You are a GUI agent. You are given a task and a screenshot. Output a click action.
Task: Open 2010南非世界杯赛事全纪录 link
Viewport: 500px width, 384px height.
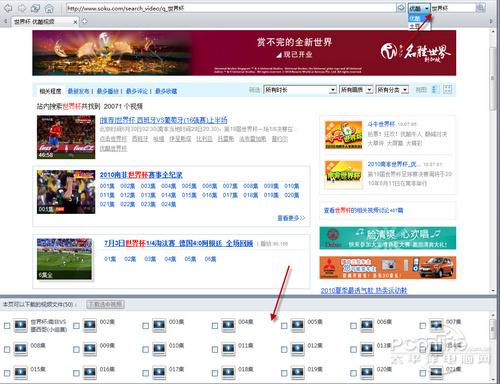pos(141,175)
